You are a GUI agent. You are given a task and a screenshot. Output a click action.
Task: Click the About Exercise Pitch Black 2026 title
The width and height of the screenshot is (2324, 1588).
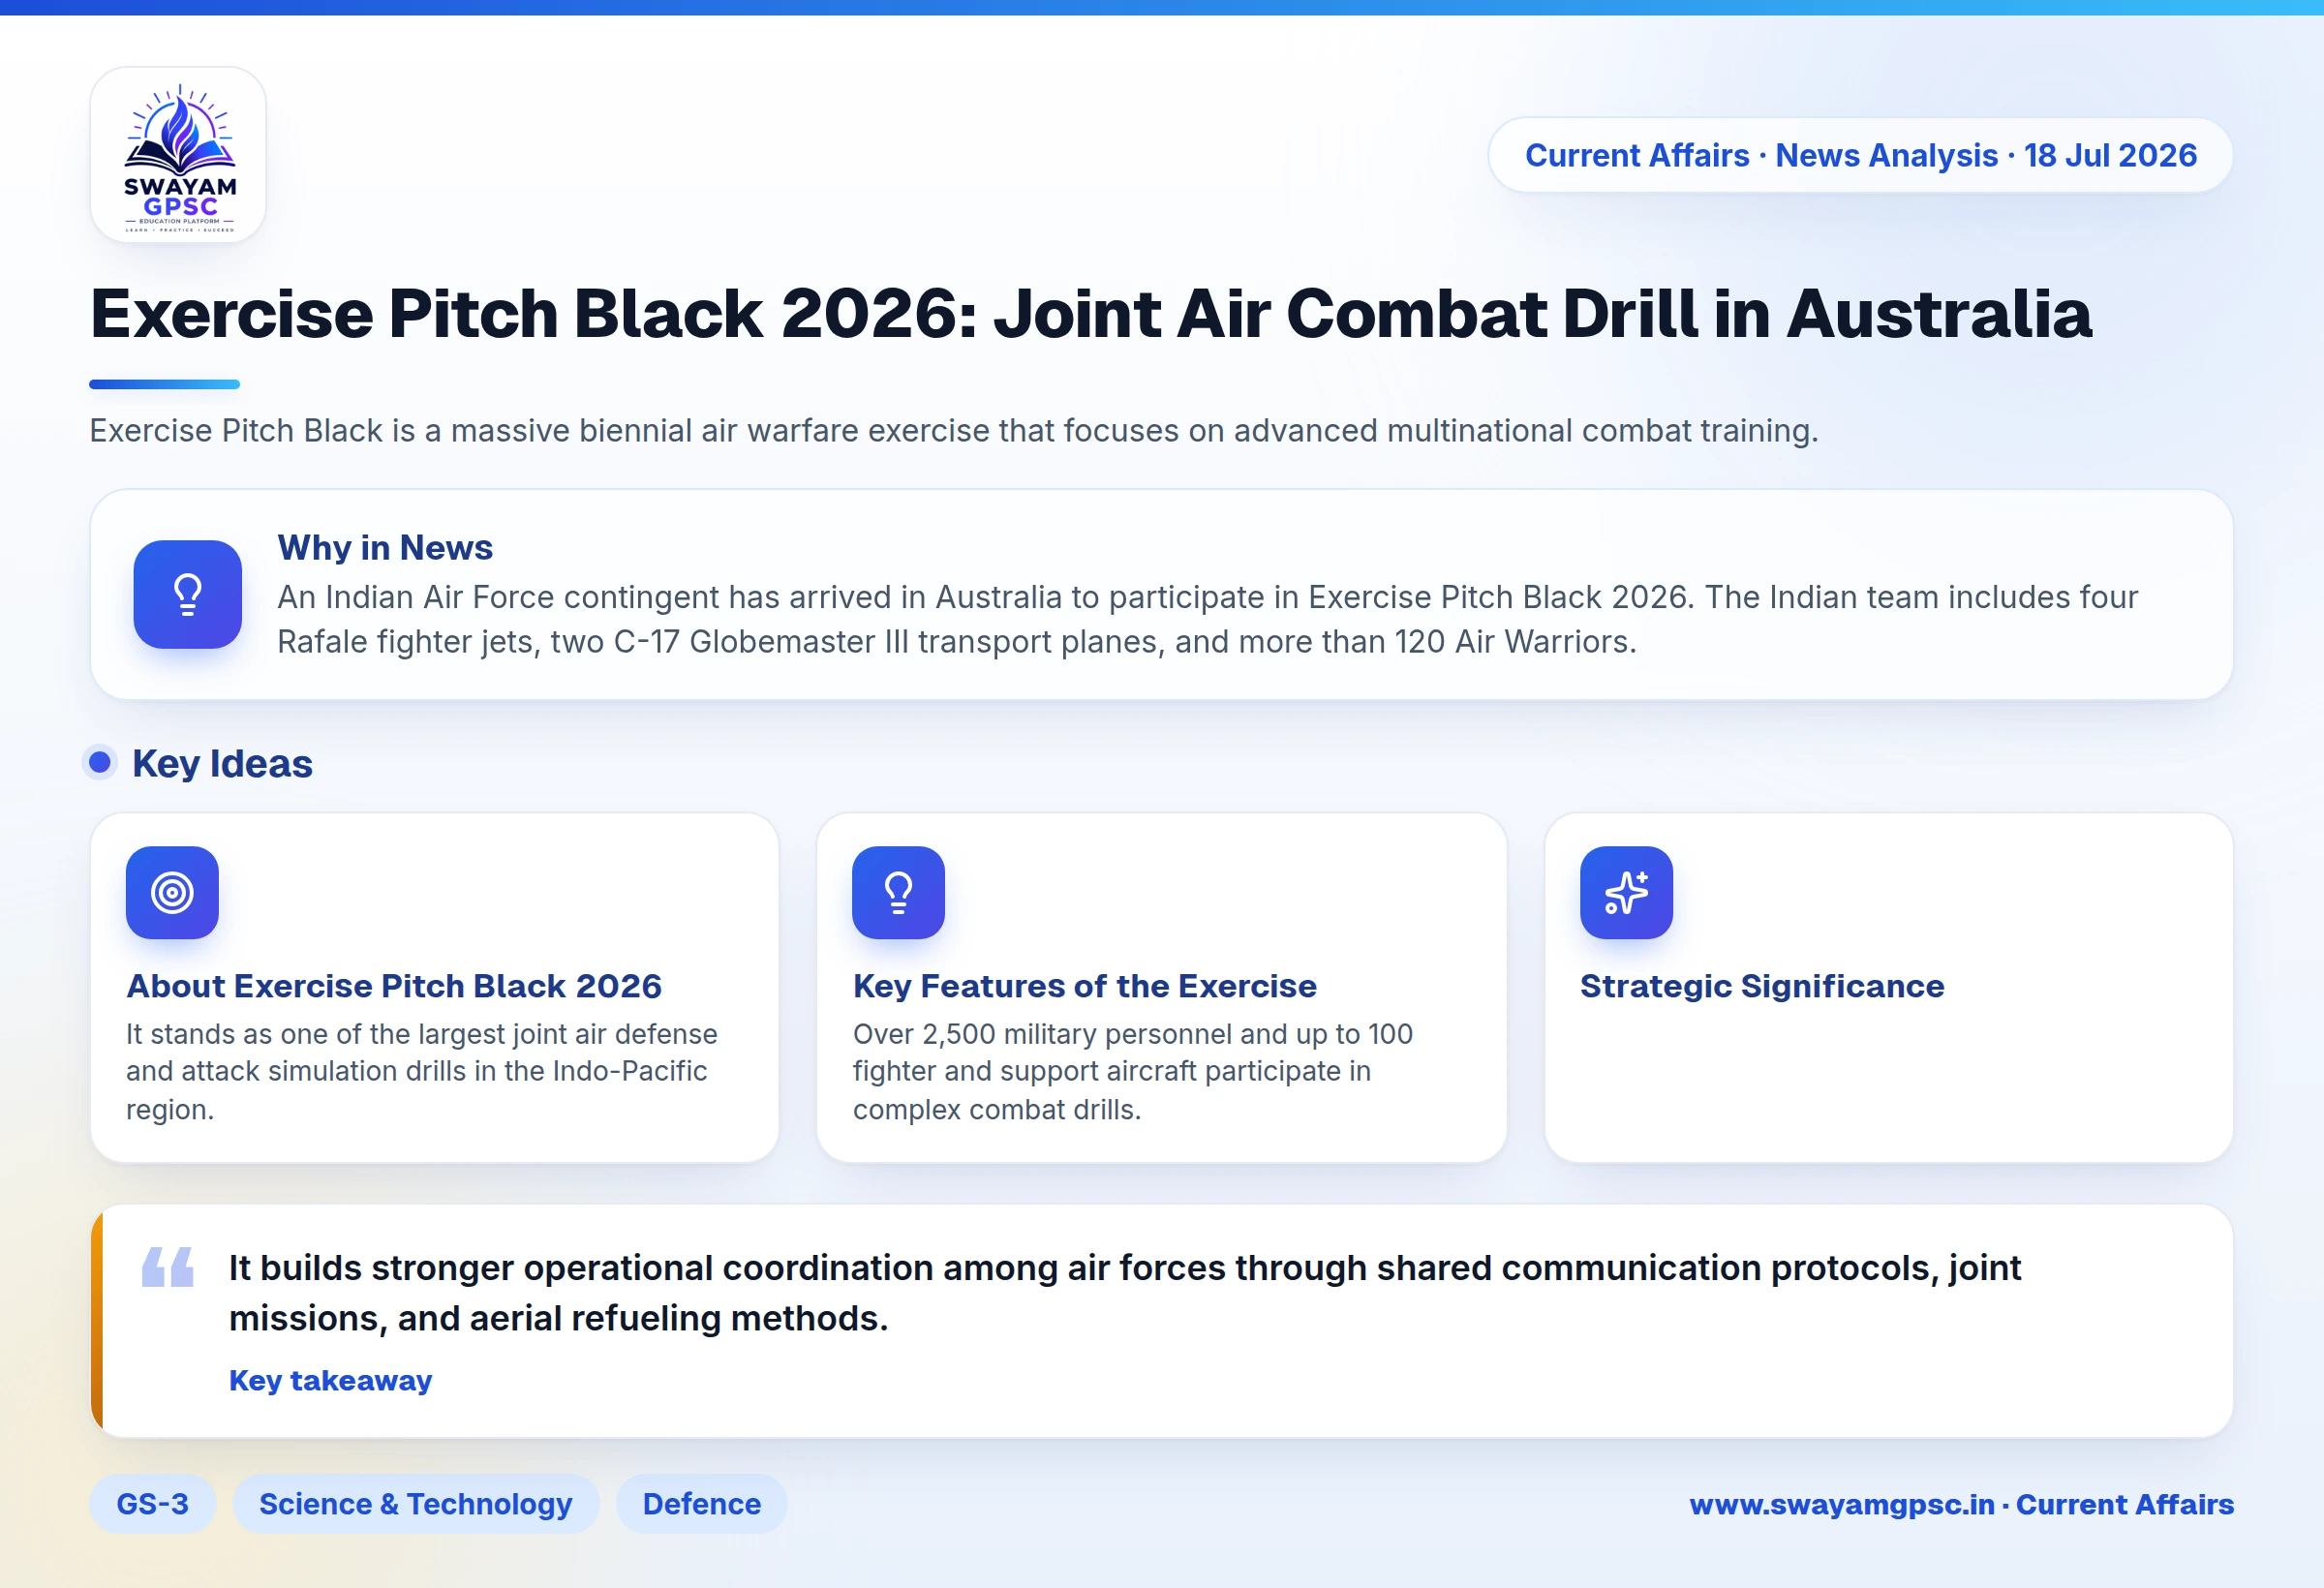(x=394, y=986)
